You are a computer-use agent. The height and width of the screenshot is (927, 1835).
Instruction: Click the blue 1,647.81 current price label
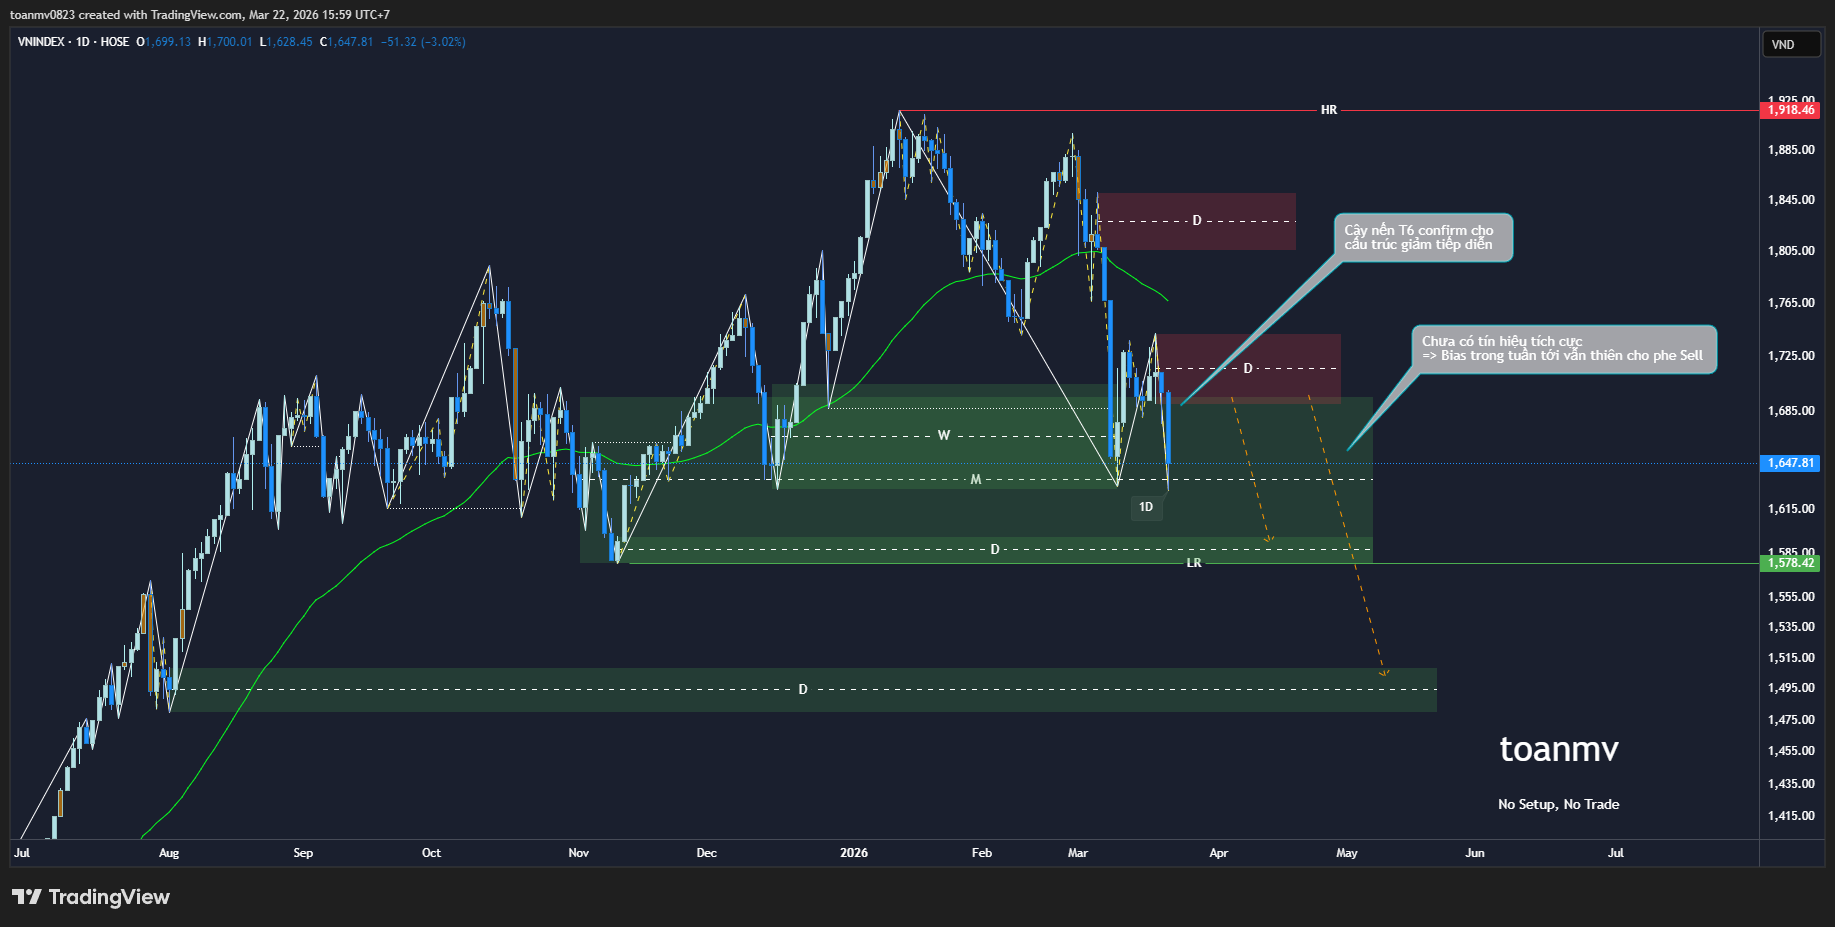pos(1790,463)
